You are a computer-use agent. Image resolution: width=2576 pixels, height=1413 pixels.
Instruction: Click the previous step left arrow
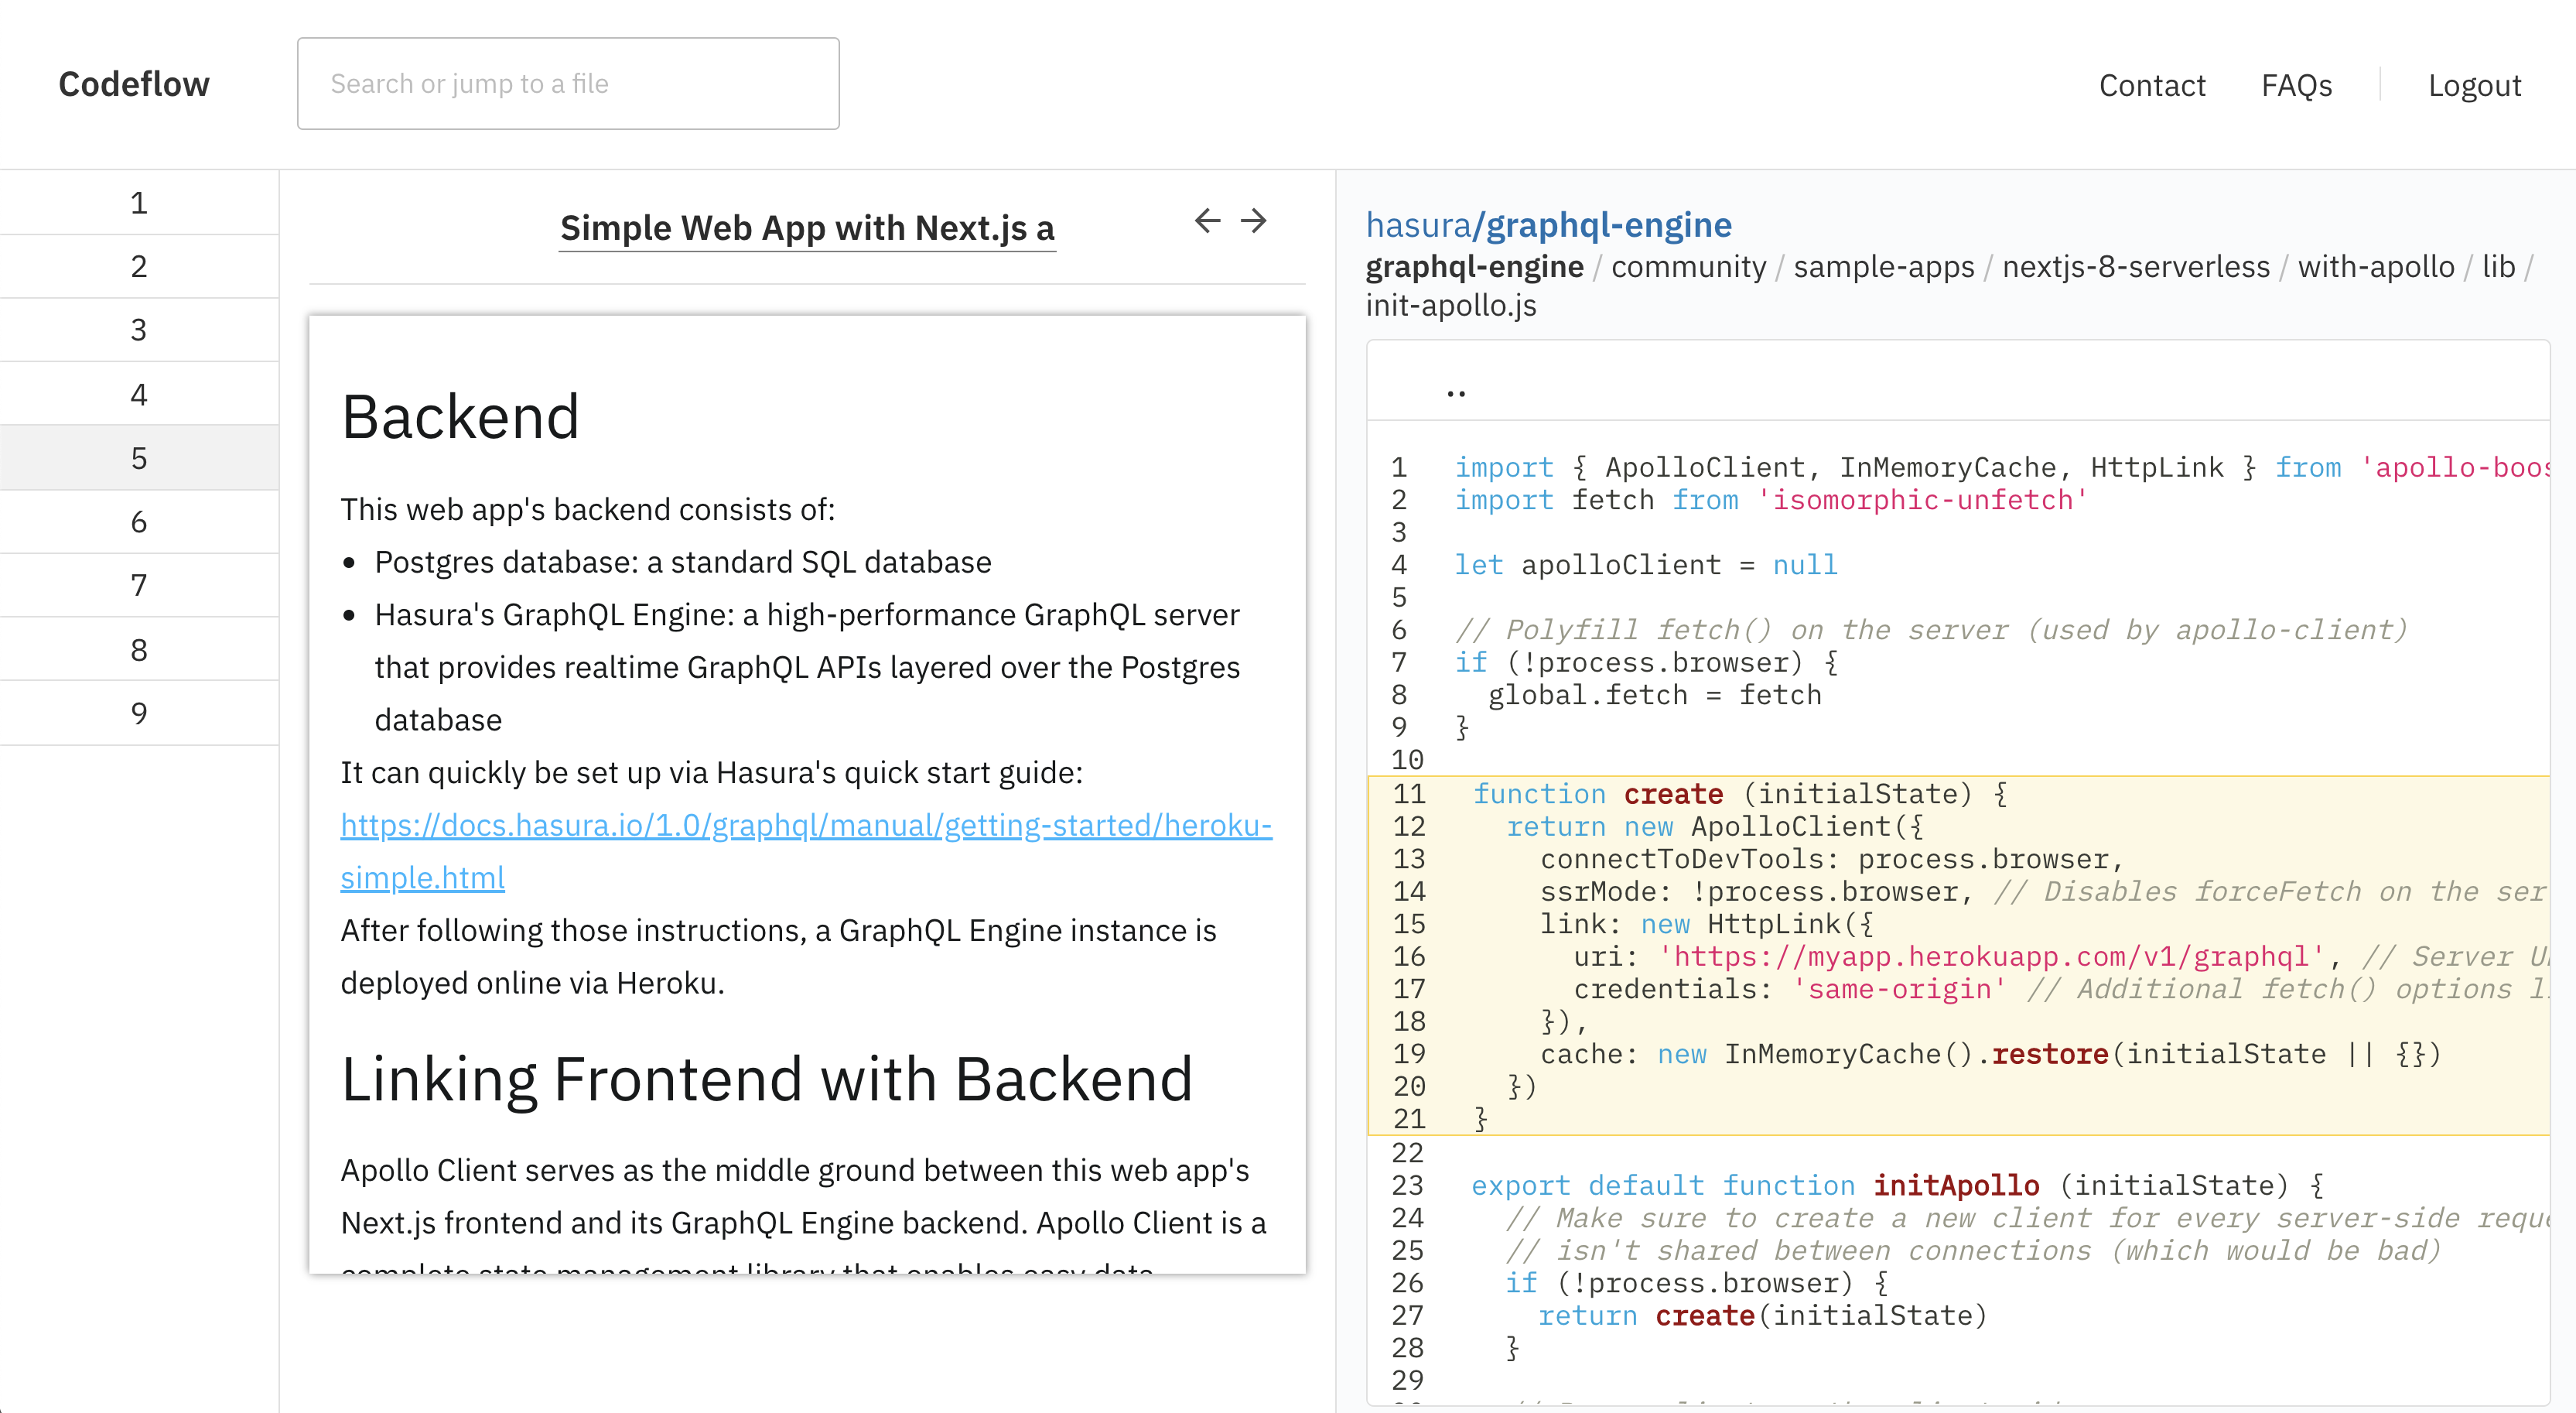point(1207,221)
